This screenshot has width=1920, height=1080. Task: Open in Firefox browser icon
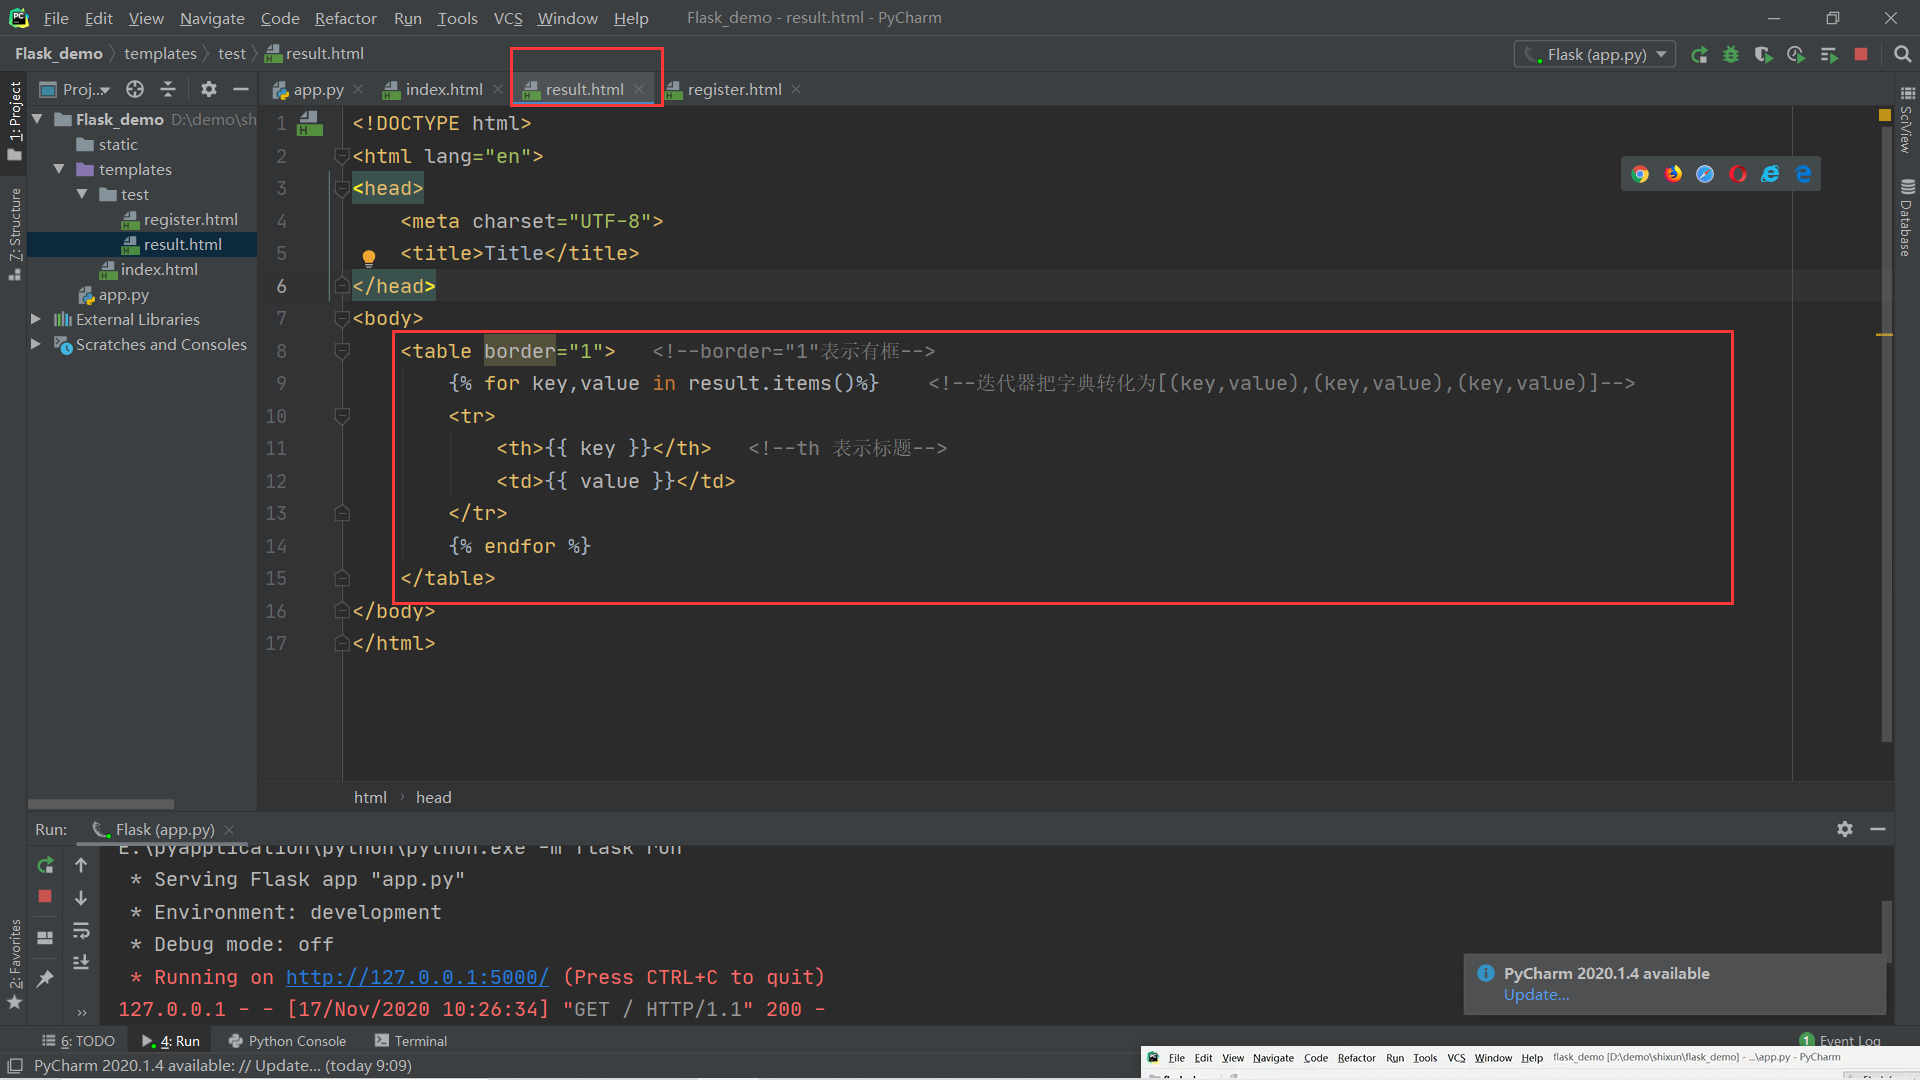1673,174
